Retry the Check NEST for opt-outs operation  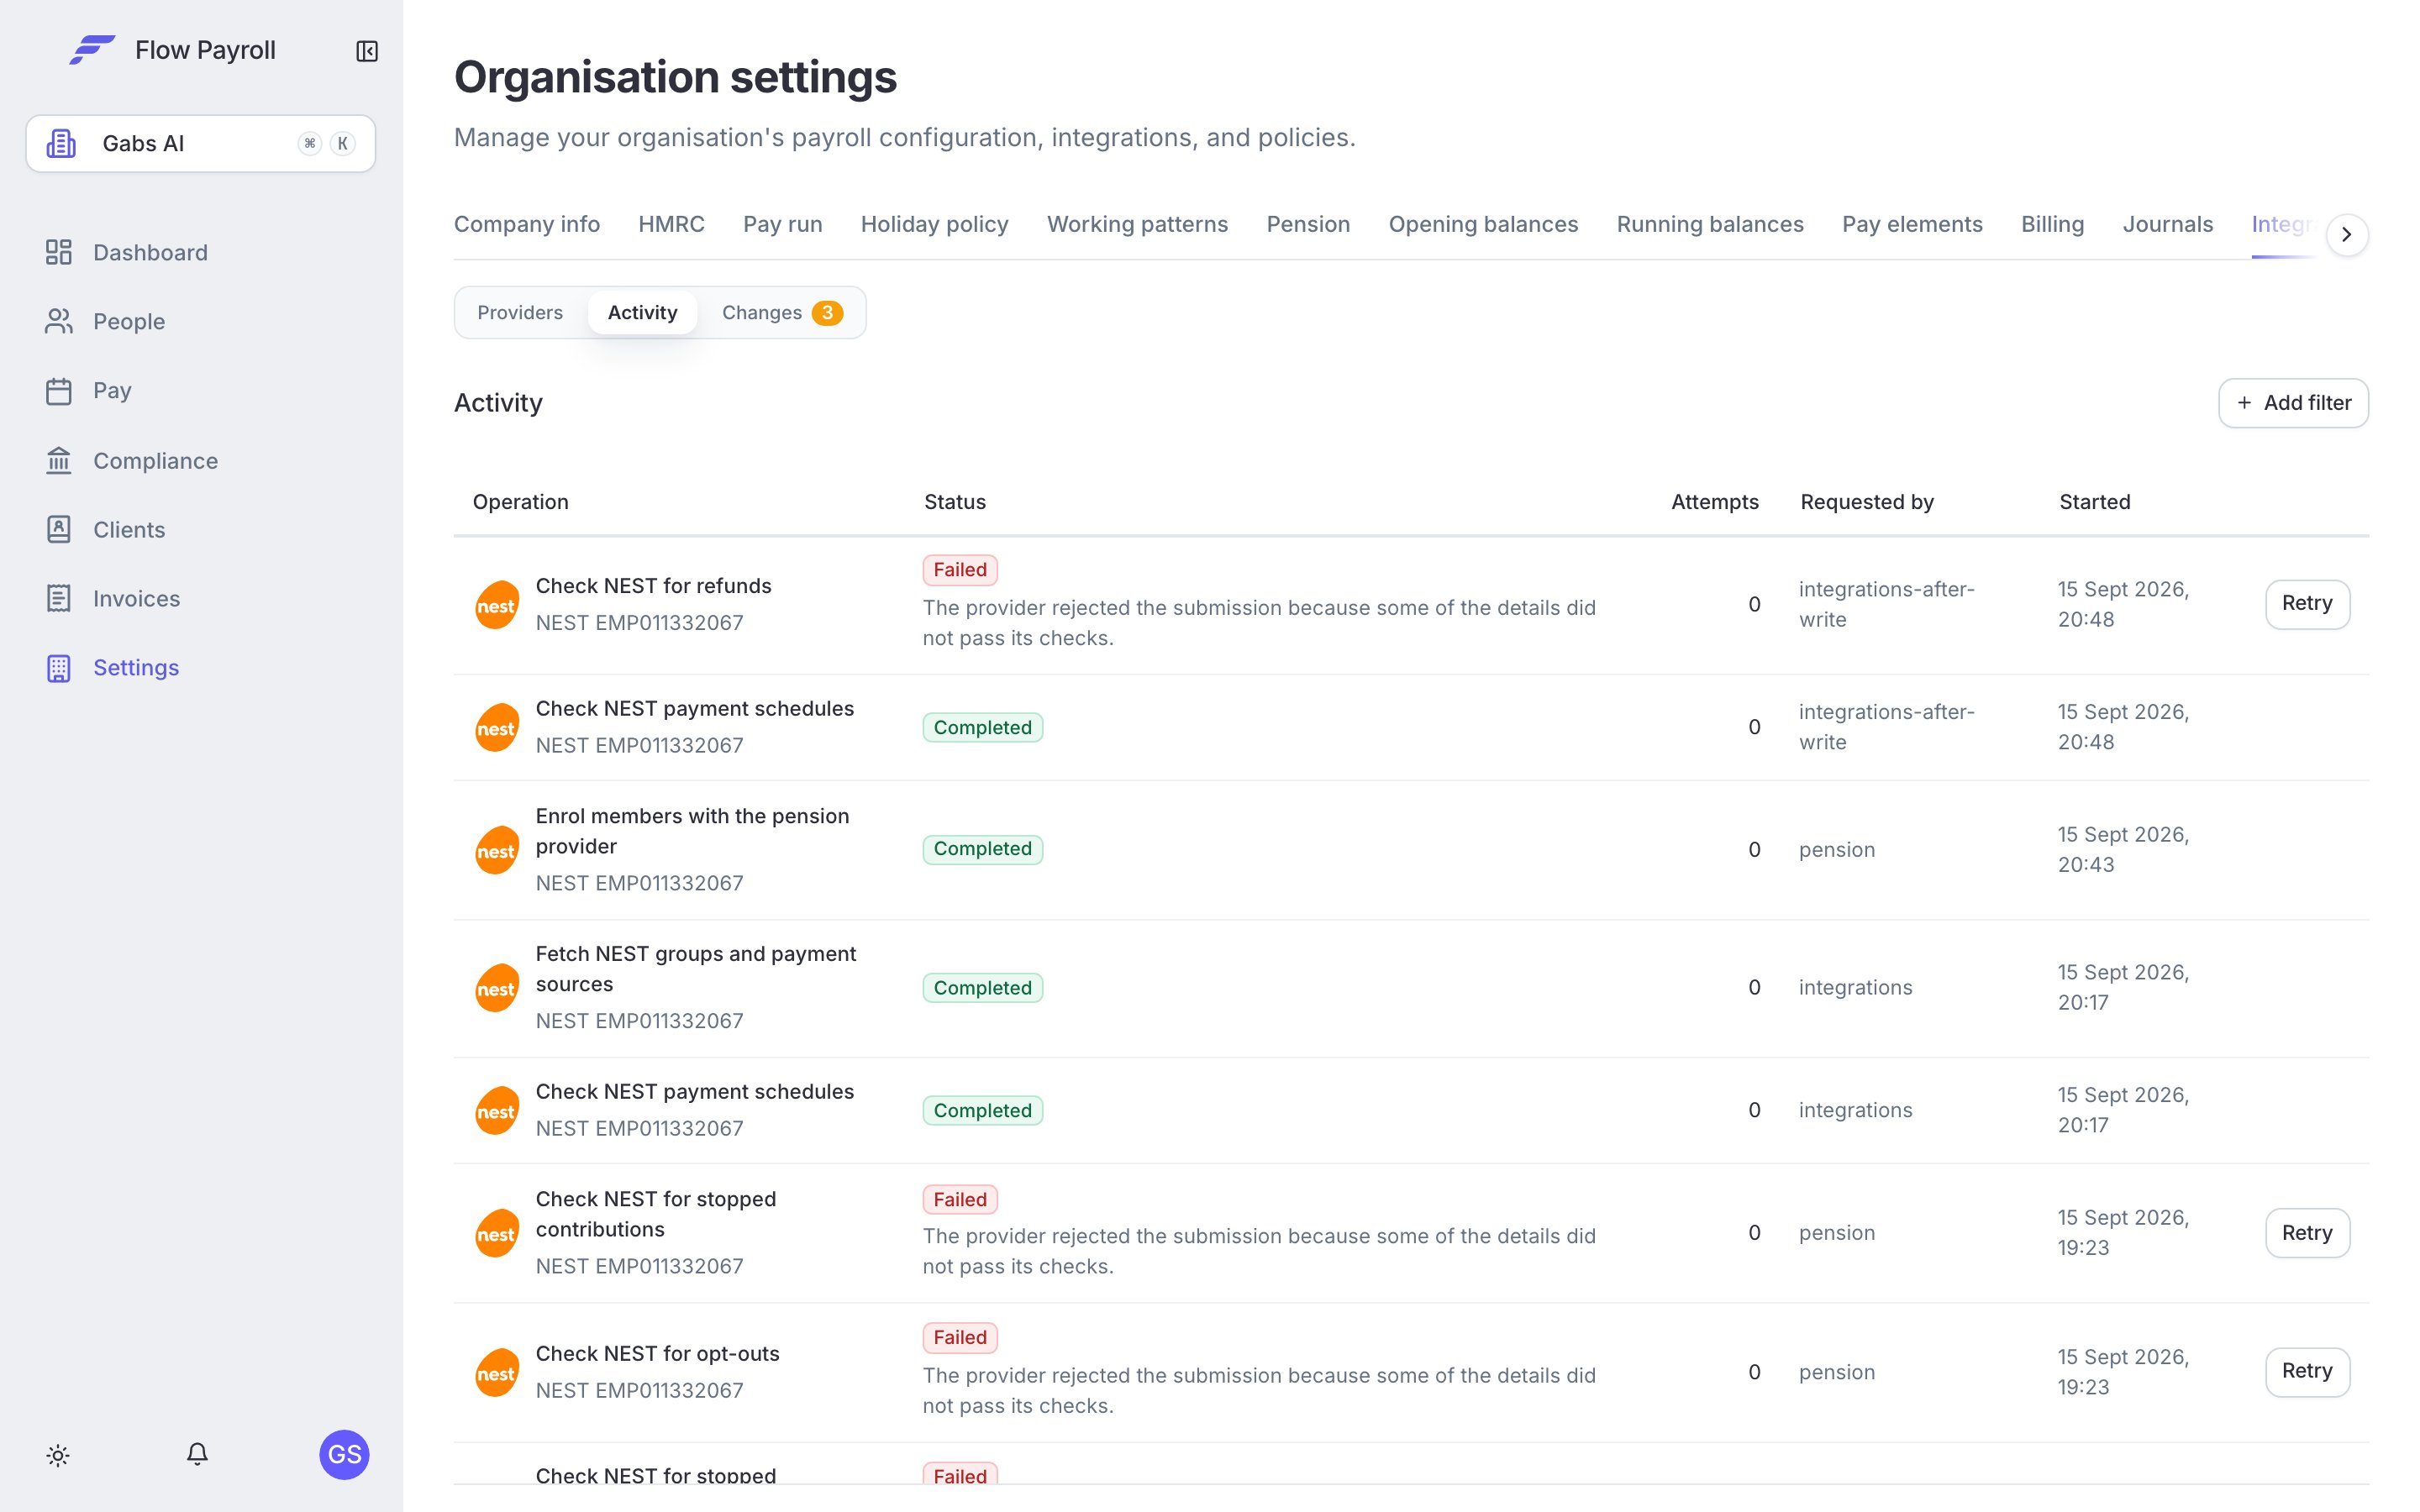pyautogui.click(x=2307, y=1372)
